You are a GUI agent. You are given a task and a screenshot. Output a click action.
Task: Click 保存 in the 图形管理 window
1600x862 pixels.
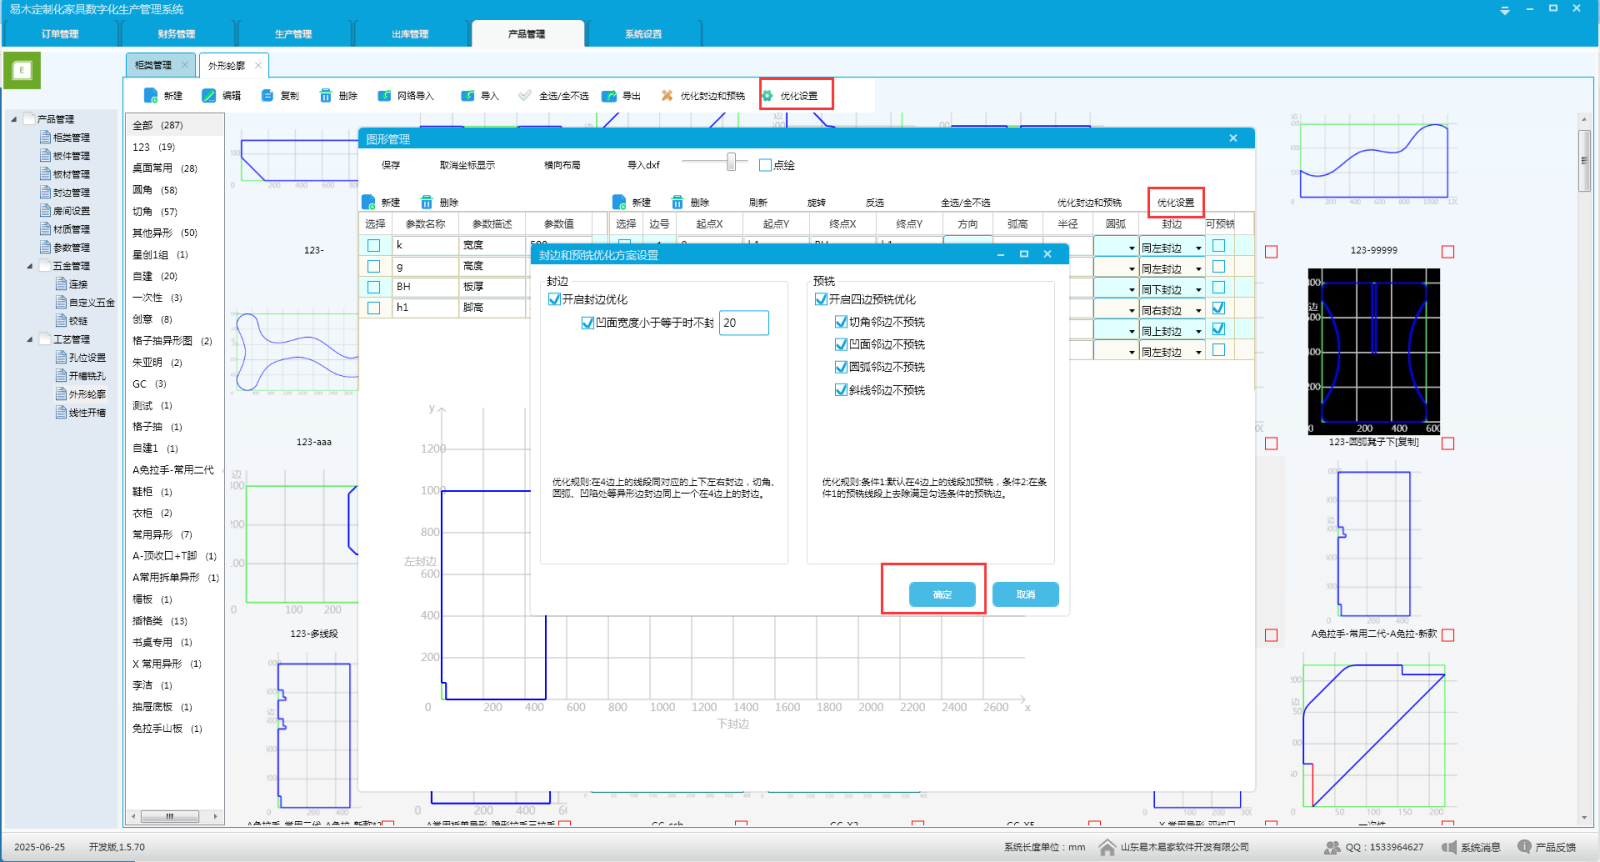point(391,165)
